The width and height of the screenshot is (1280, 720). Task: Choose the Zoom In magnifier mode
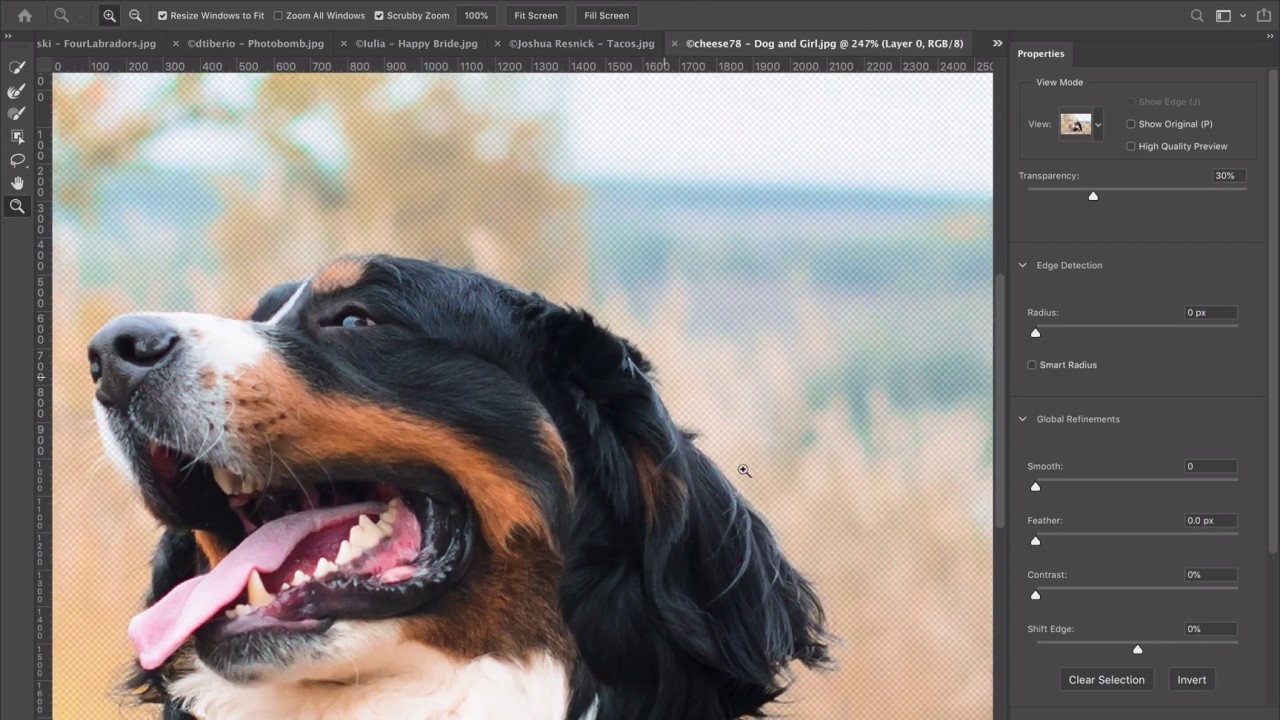pyautogui.click(x=109, y=16)
